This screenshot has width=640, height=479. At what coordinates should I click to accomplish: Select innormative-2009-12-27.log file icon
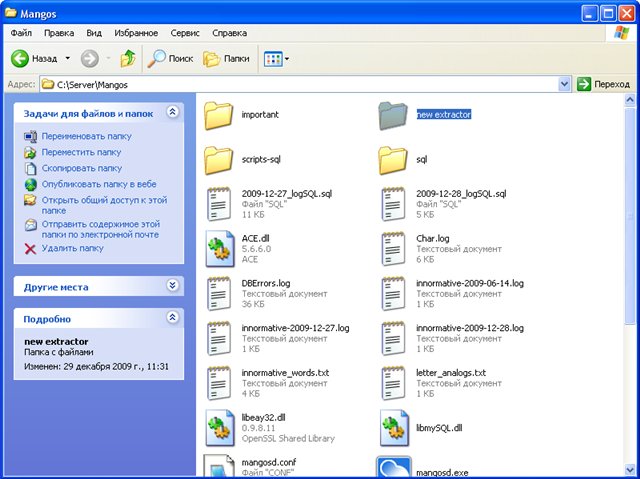click(219, 338)
